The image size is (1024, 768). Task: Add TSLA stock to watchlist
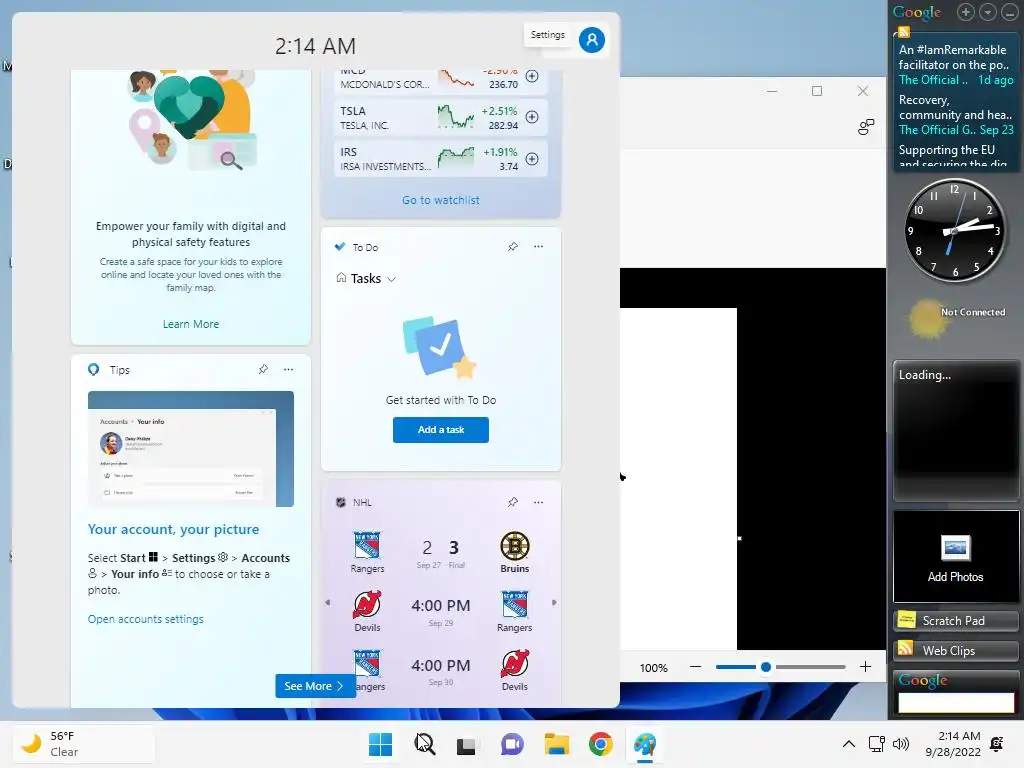(532, 117)
